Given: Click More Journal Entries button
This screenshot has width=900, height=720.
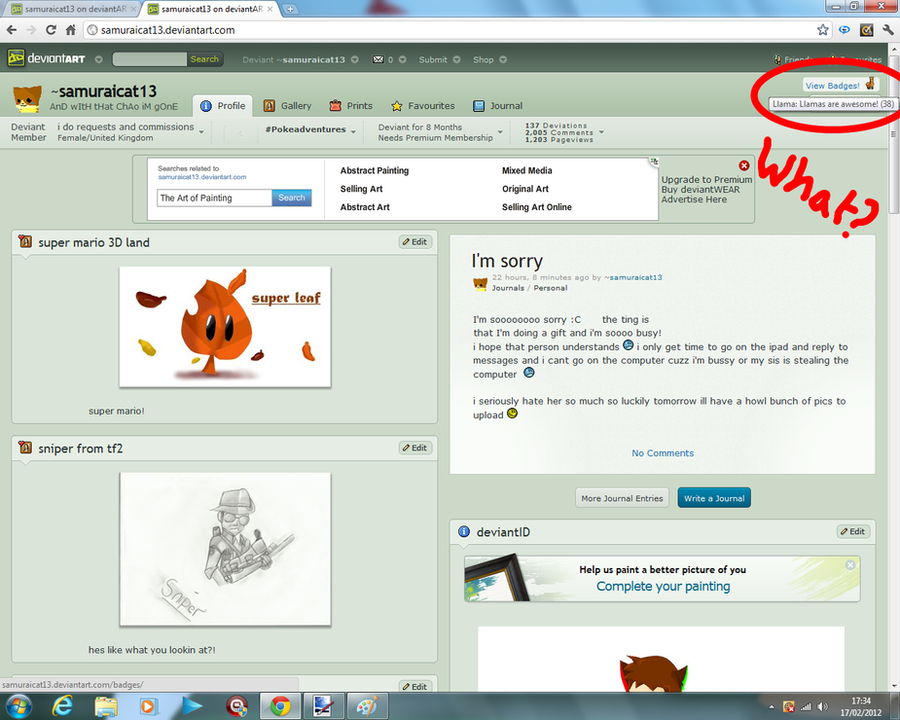Looking at the screenshot, I should tap(622, 498).
